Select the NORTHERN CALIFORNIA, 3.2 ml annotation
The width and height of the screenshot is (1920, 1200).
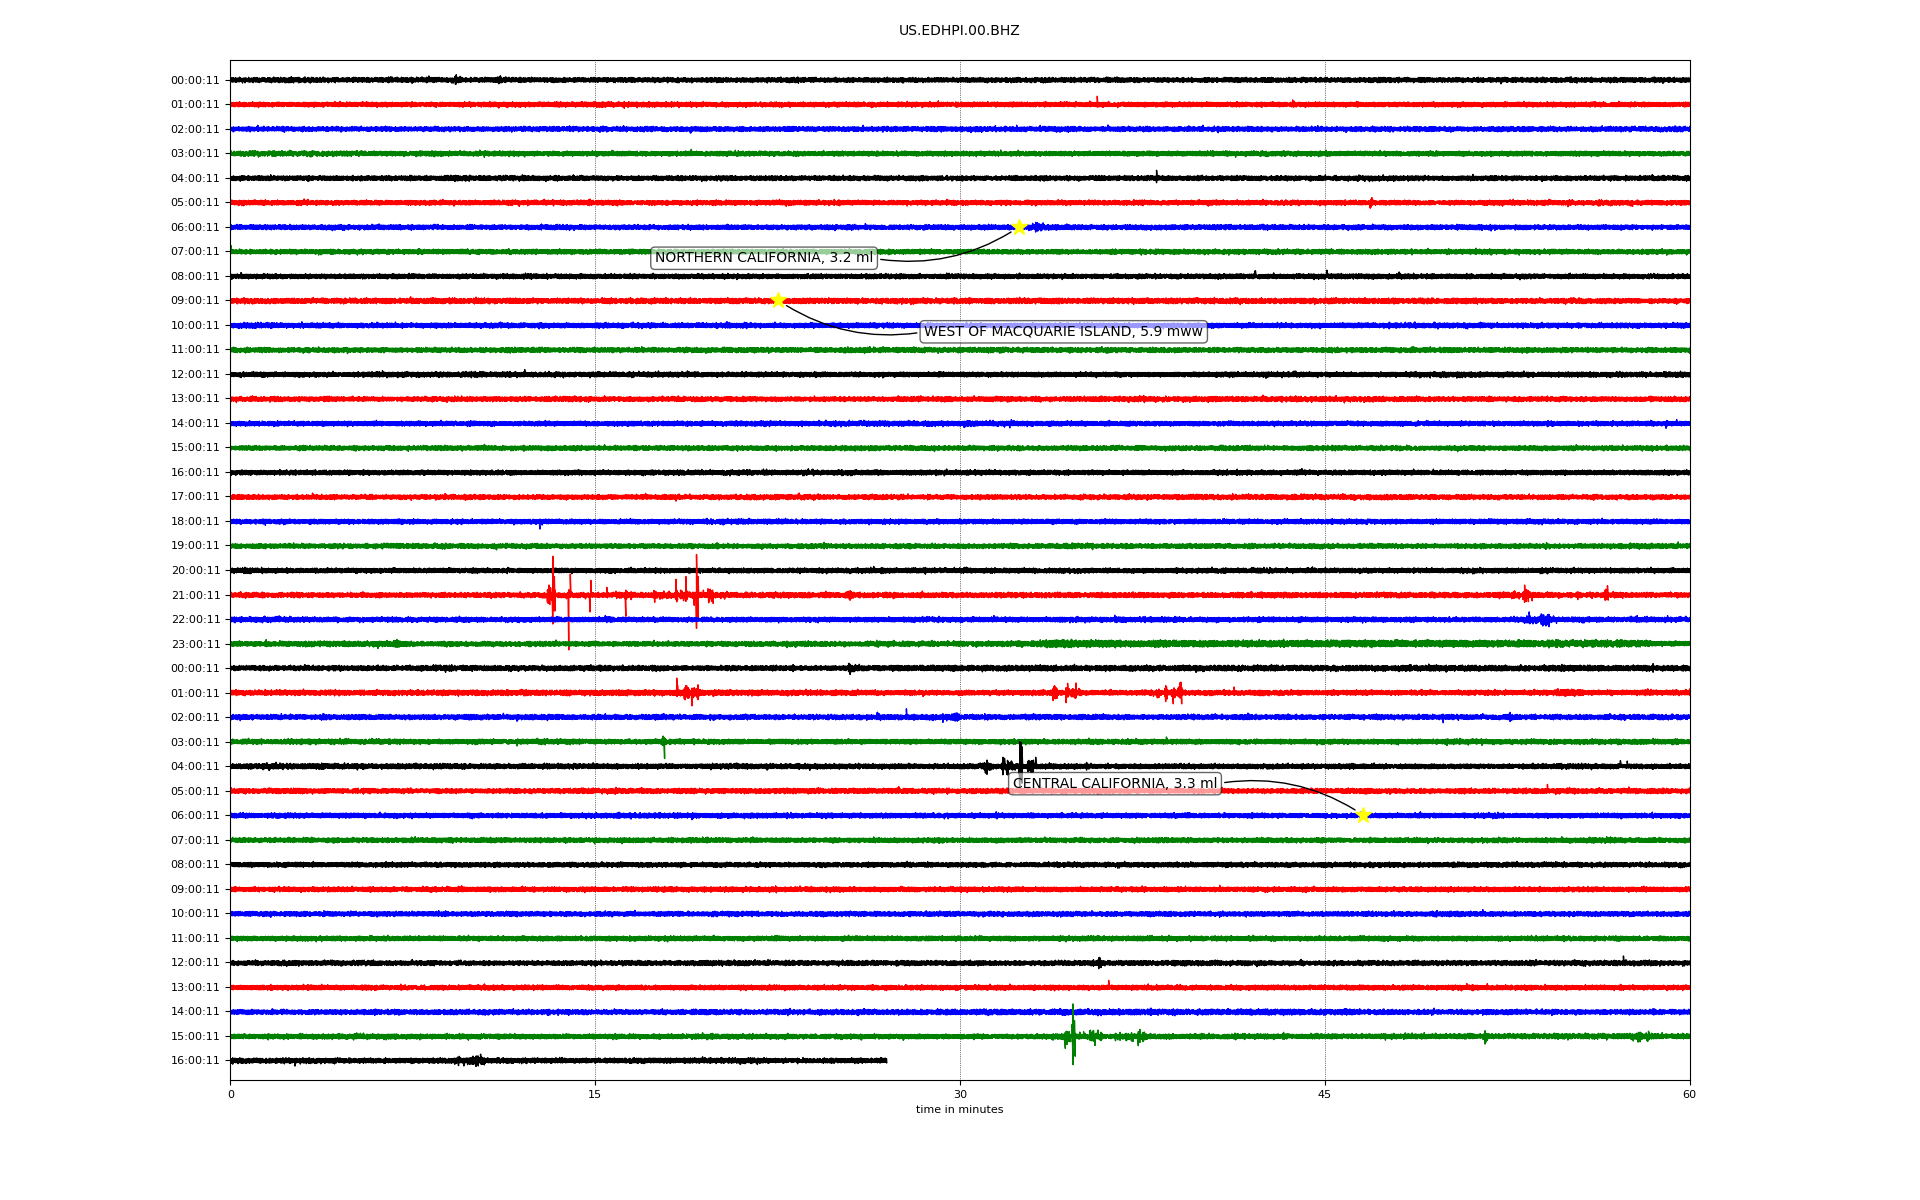(x=764, y=258)
